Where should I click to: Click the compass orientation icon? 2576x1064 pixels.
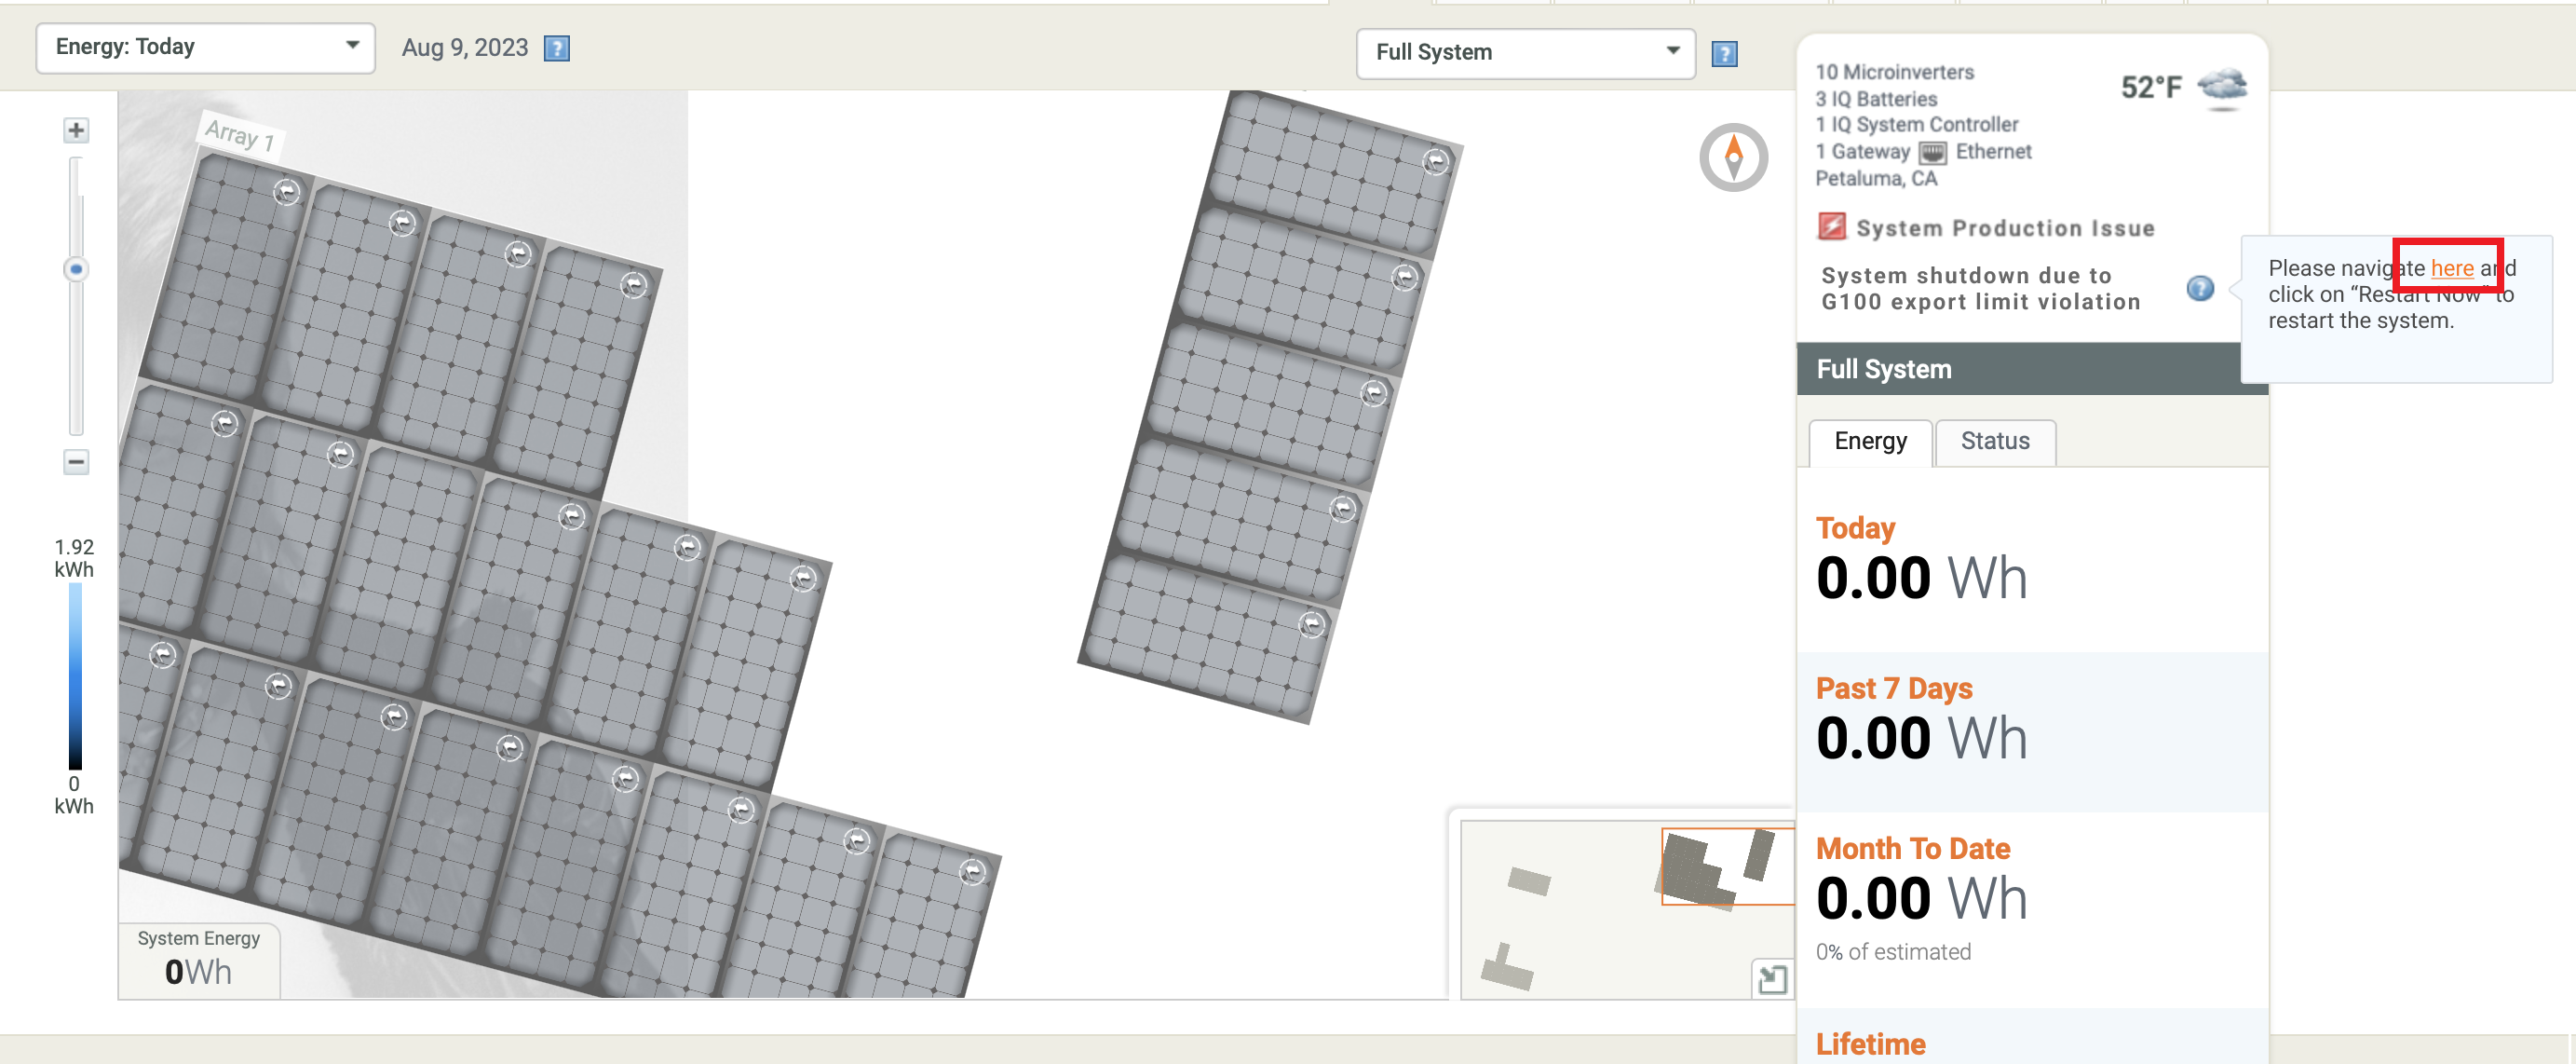[1733, 157]
